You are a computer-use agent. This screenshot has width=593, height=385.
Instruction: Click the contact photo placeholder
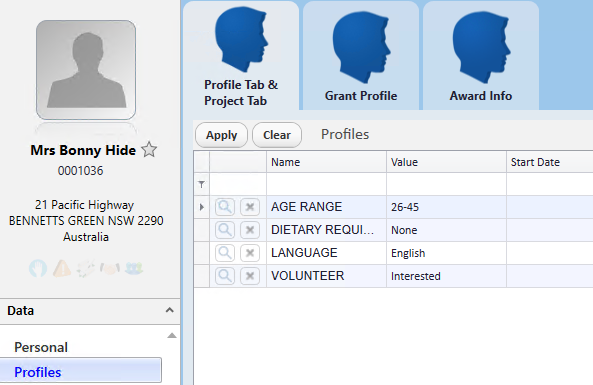tap(86, 70)
